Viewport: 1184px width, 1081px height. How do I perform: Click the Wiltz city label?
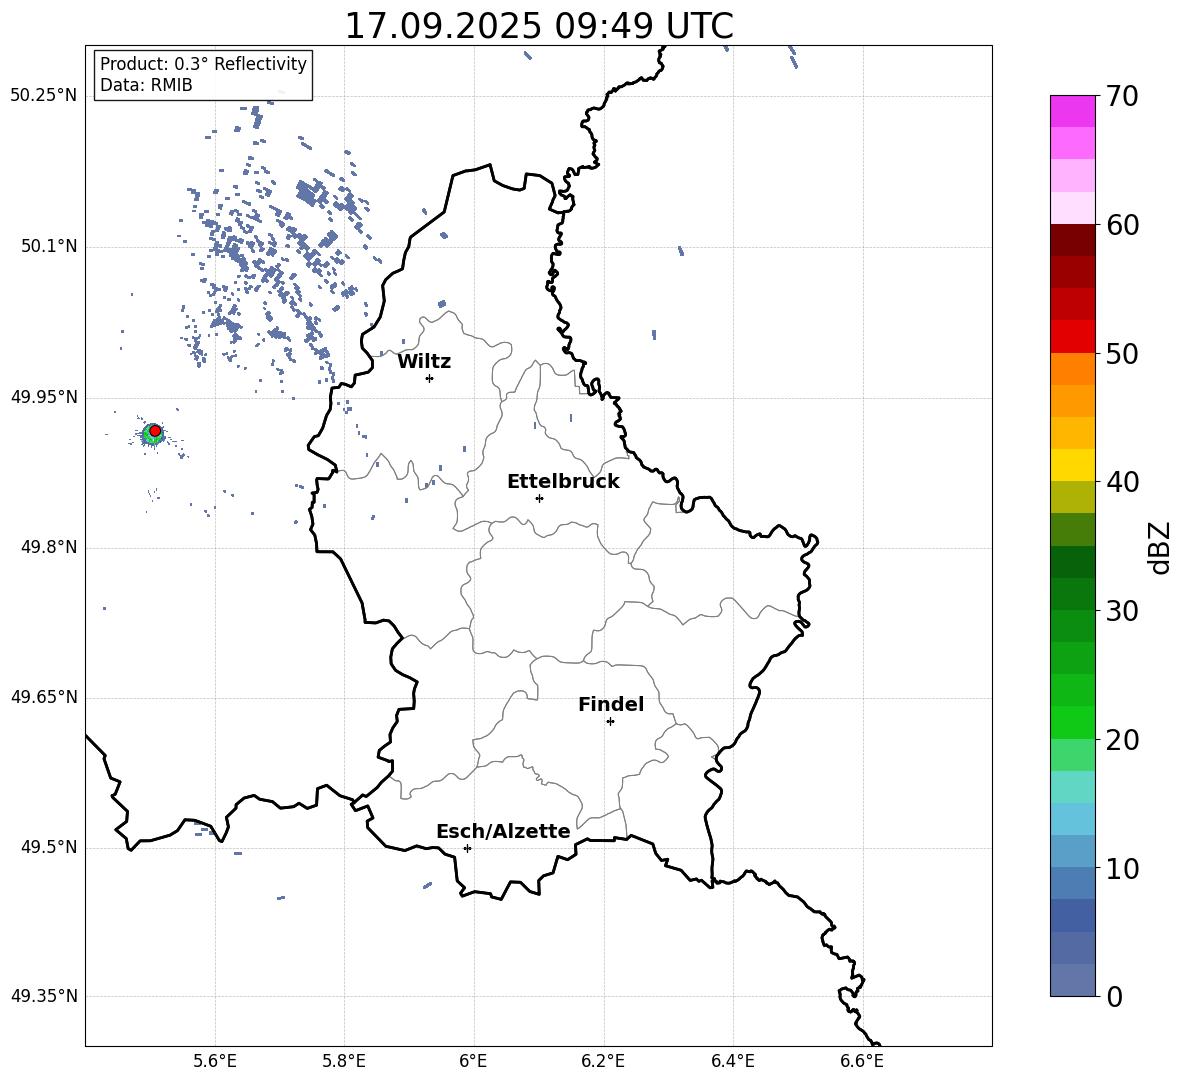(x=424, y=362)
